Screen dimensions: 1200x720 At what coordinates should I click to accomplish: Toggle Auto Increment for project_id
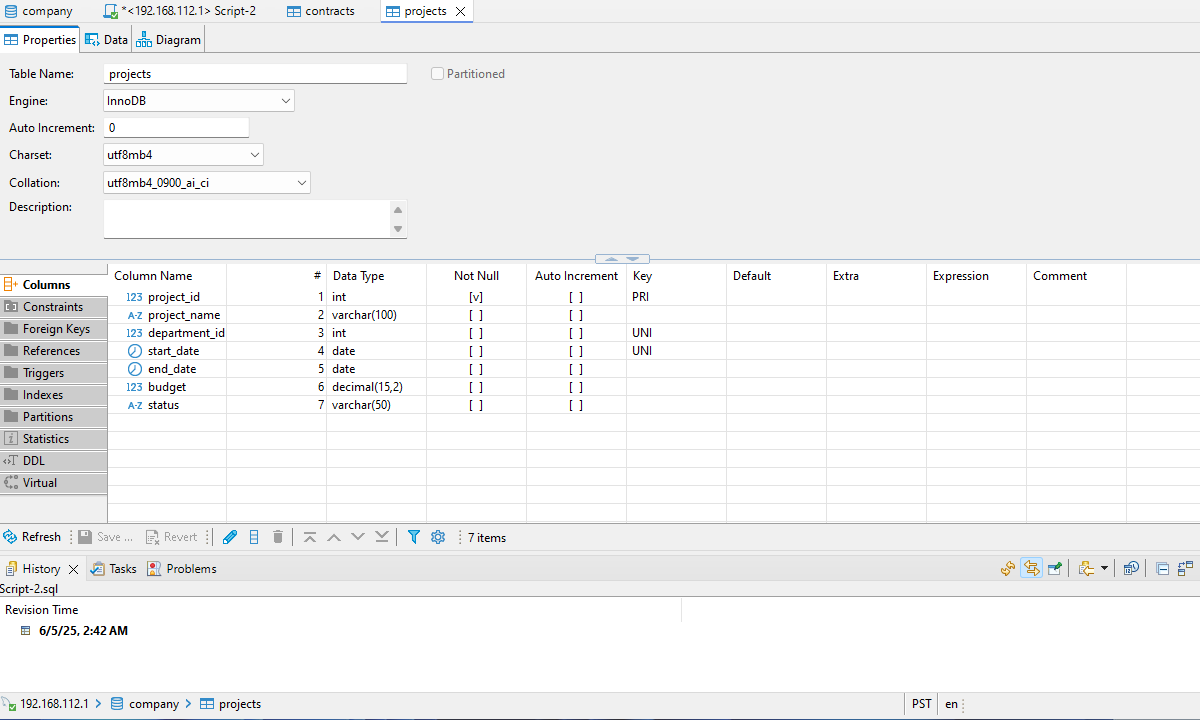click(x=576, y=297)
